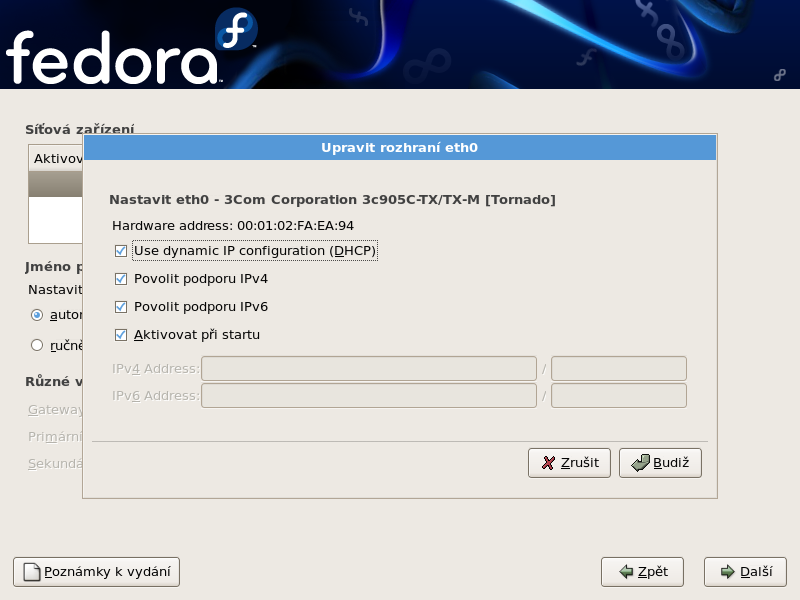This screenshot has height=600, width=800.
Task: Uncheck Povolit podporu IPv6
Action: coord(121,307)
